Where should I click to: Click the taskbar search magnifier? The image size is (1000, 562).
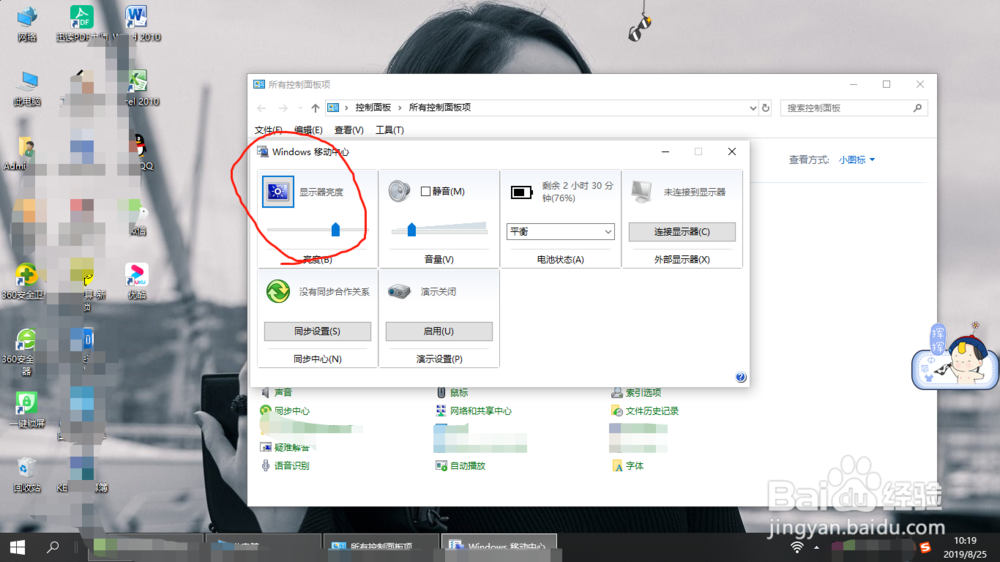[x=53, y=547]
